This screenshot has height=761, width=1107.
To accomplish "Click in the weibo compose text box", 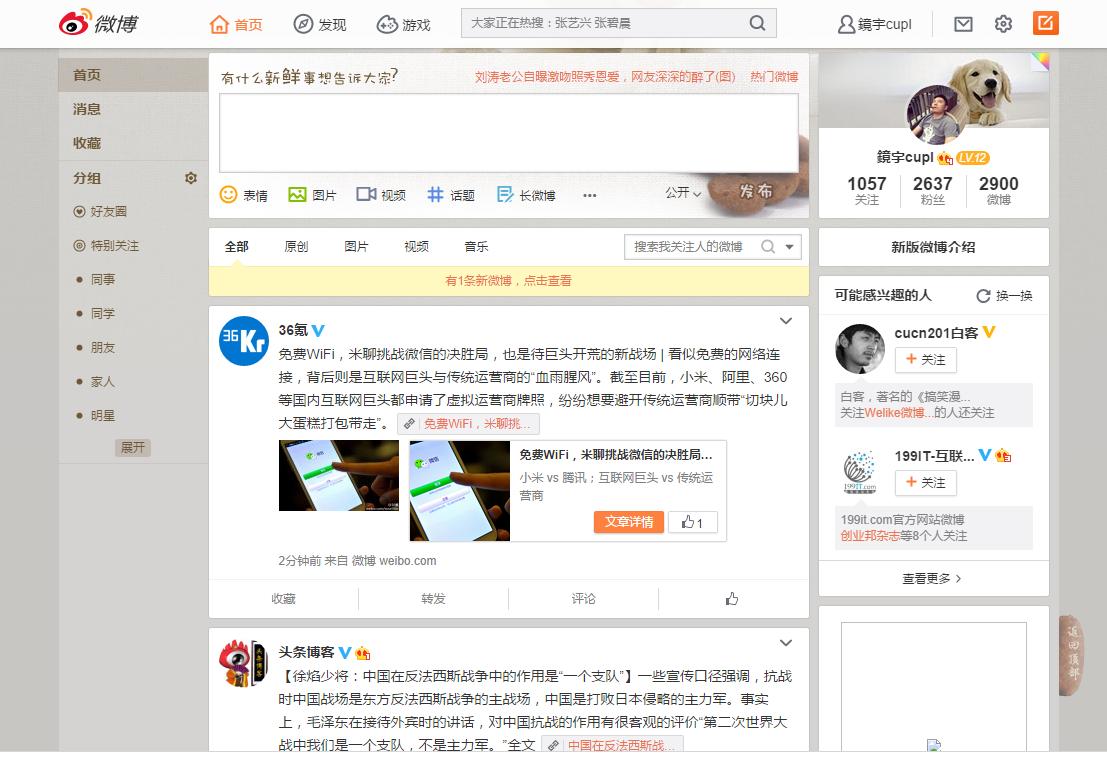I will click(x=508, y=133).
